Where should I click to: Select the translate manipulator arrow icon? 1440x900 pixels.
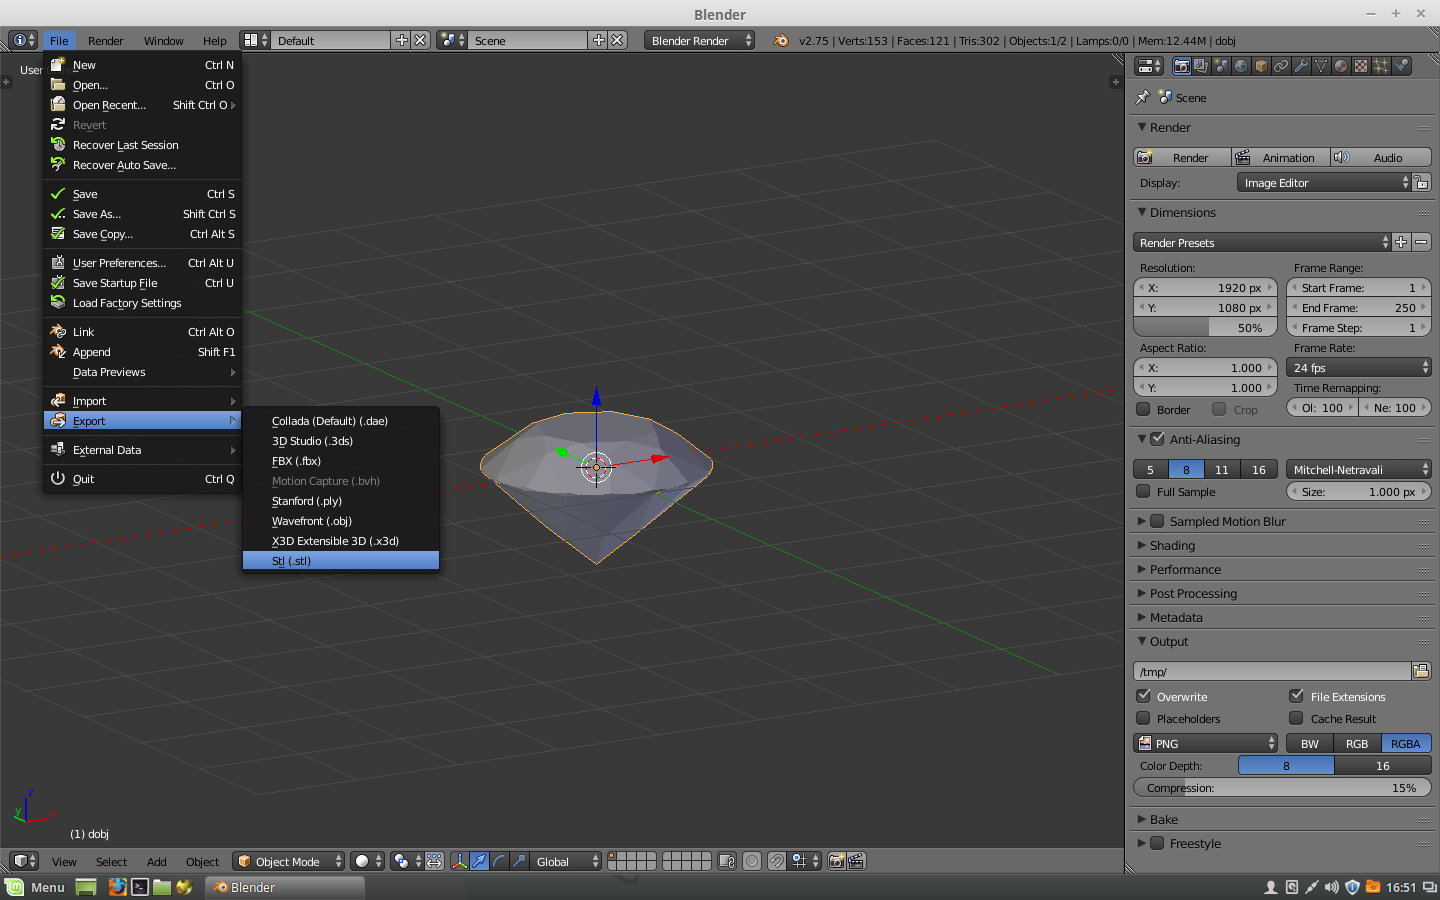pos(479,861)
